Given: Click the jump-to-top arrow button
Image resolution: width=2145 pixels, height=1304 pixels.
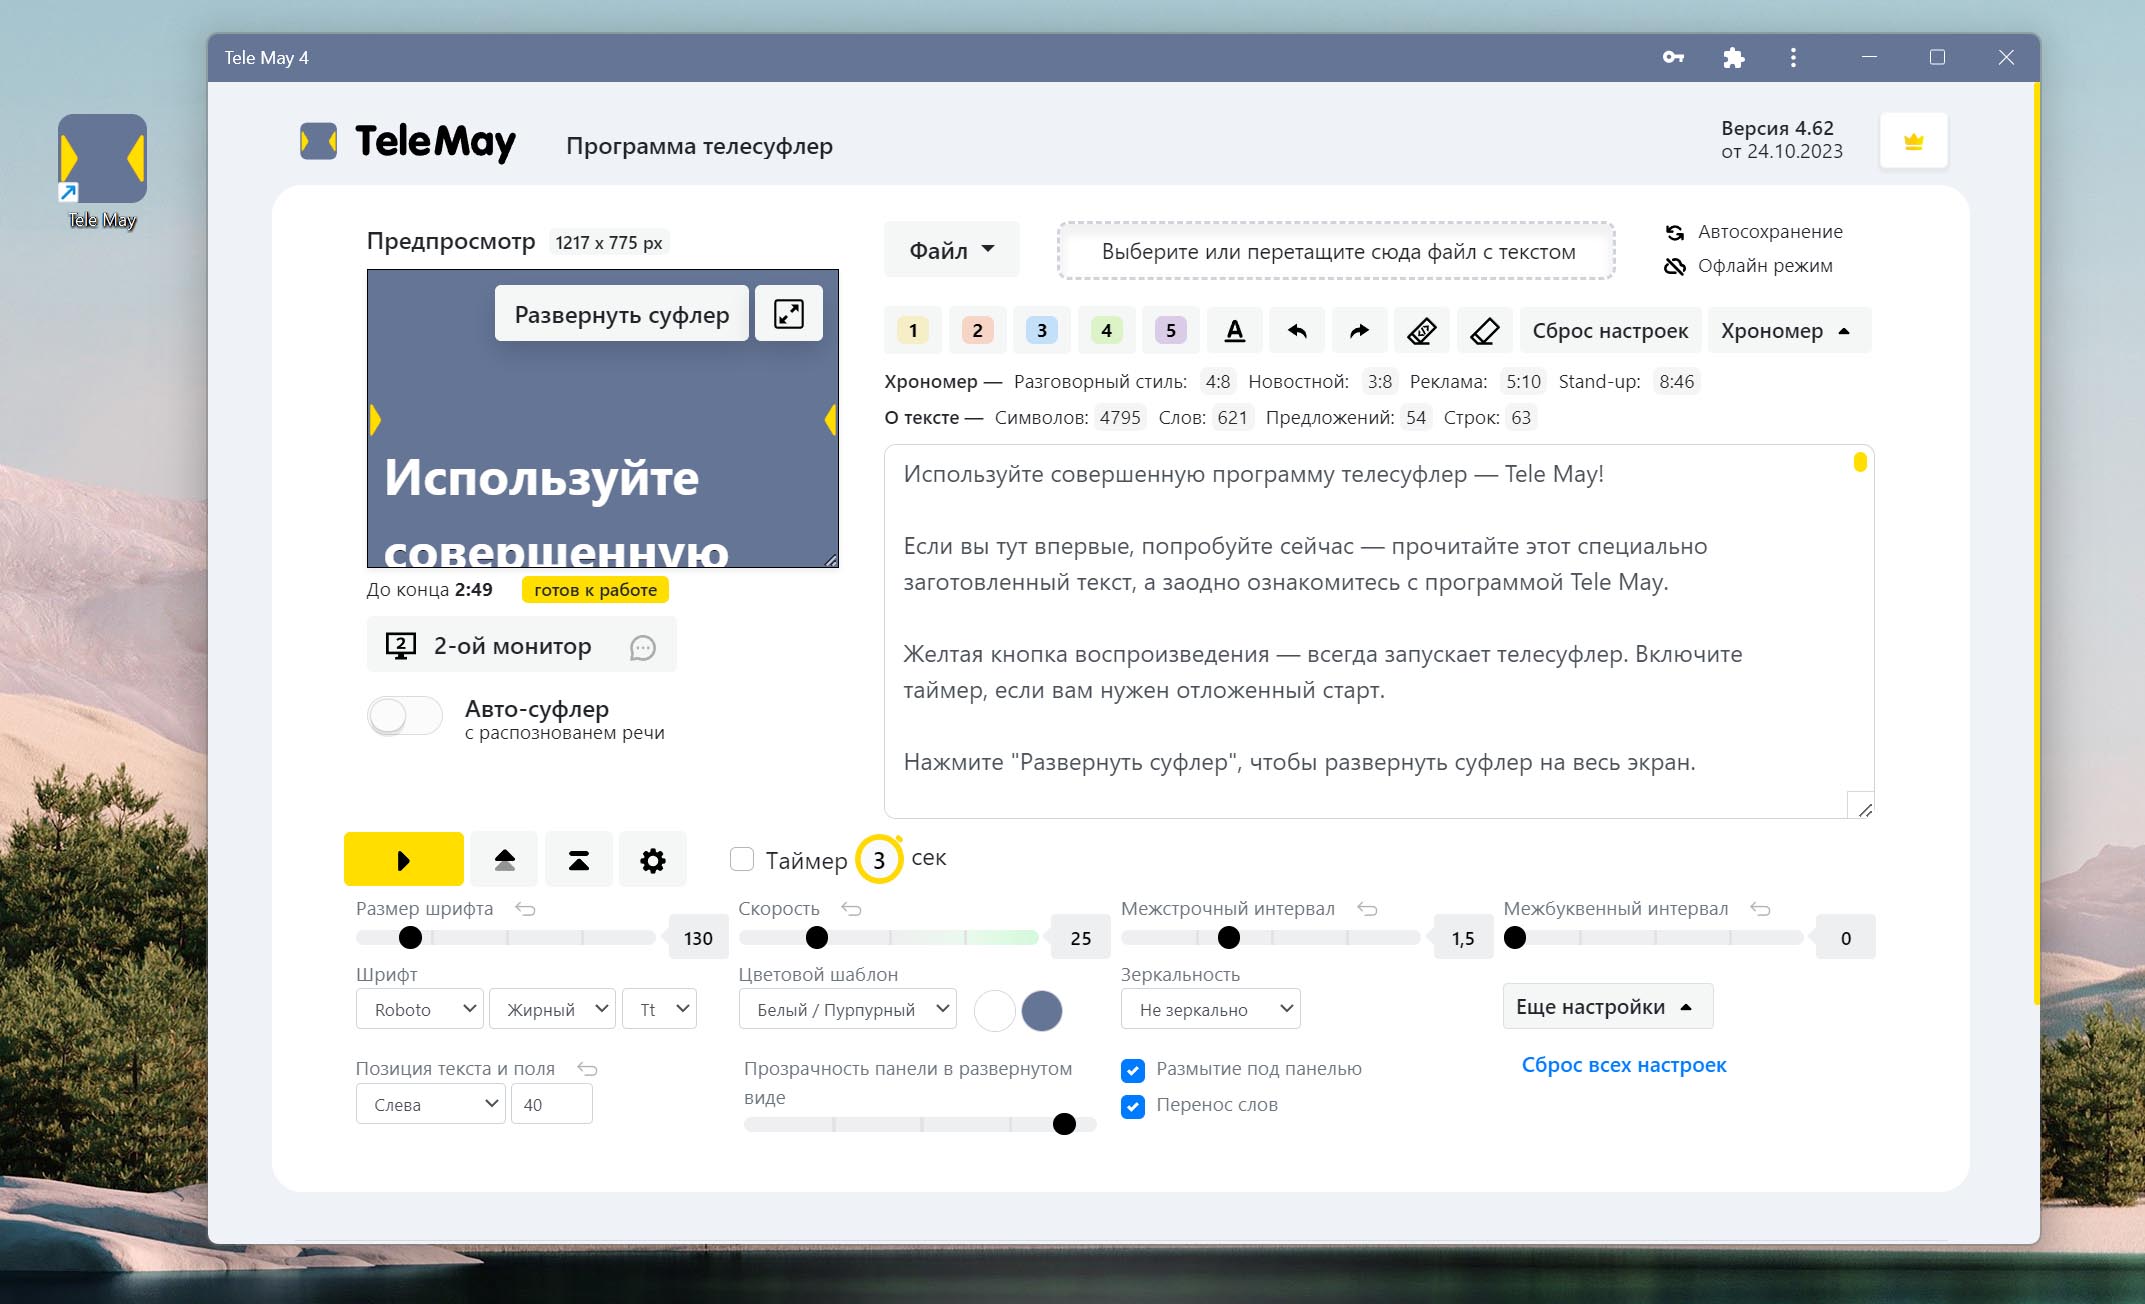Looking at the screenshot, I should (579, 860).
